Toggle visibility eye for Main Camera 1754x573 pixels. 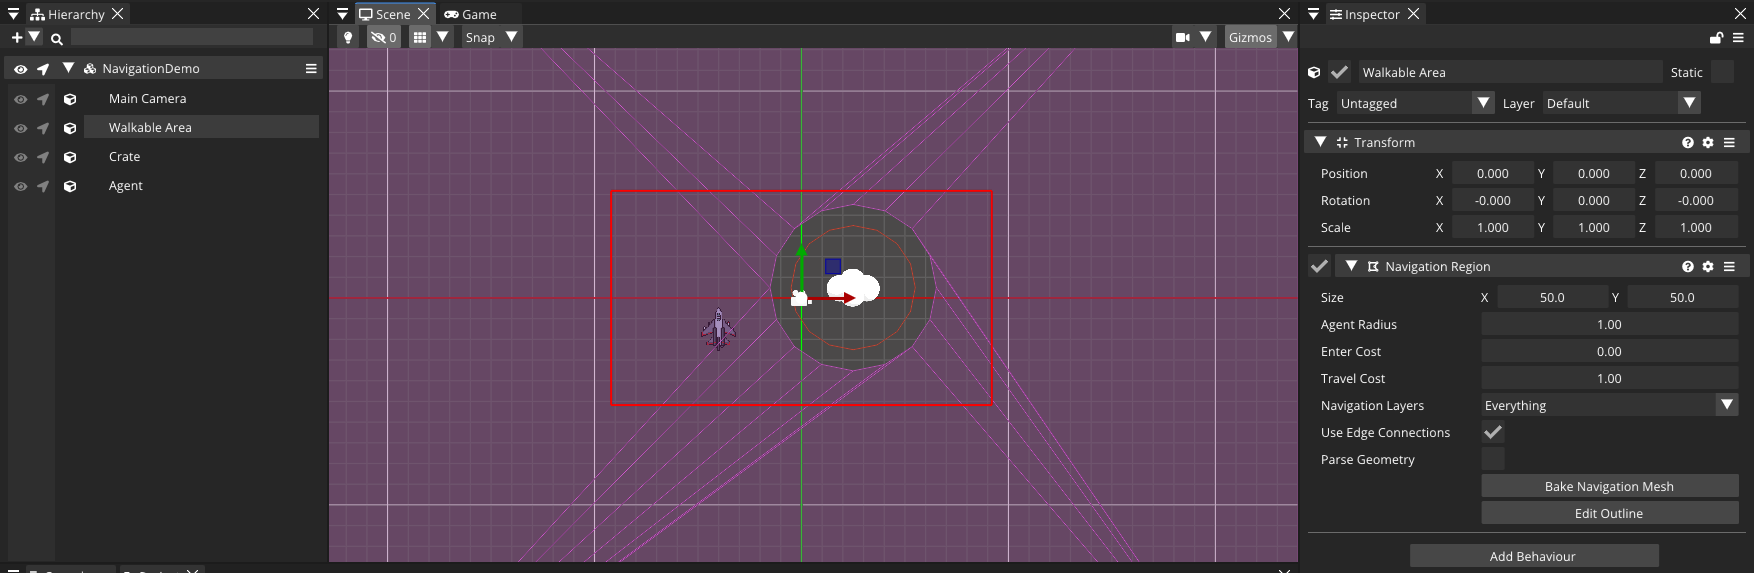tap(20, 99)
